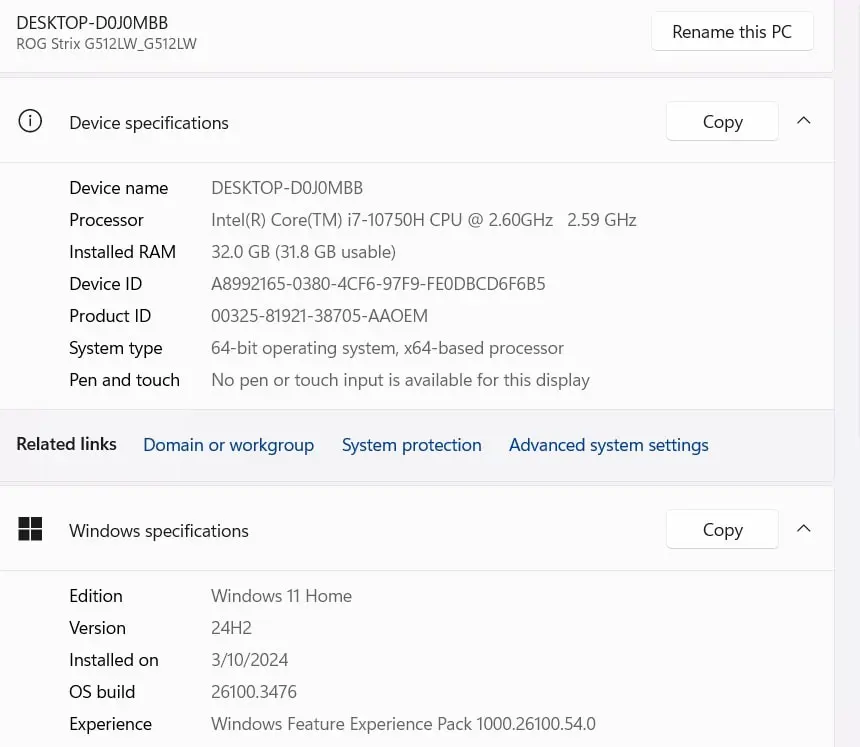Screen dimensions: 860x747
Task: Open Domain or workgroup link
Action: (x=229, y=445)
